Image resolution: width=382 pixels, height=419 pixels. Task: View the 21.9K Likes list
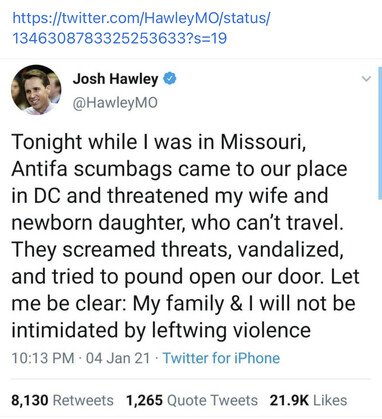308,400
